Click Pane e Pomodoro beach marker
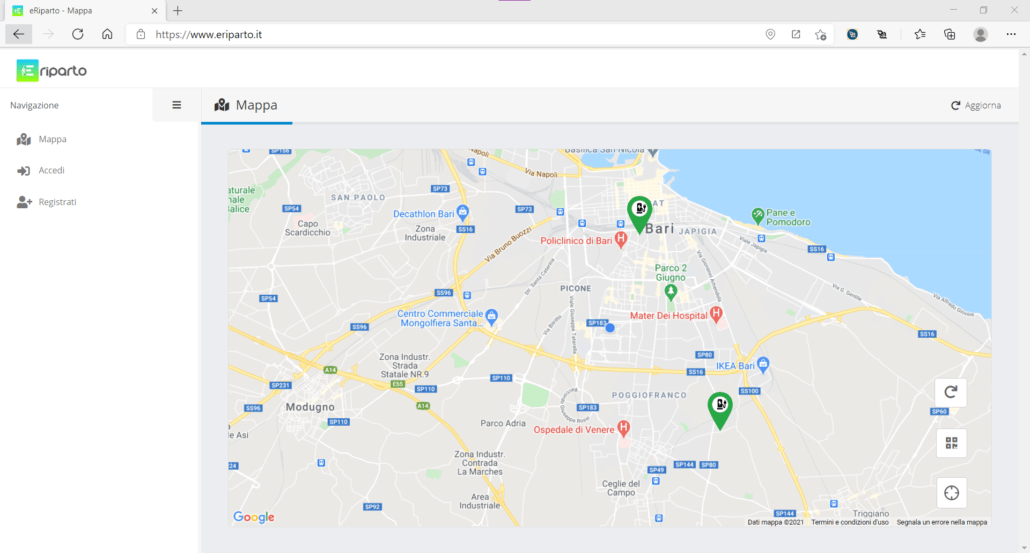This screenshot has height=553, width=1030. [757, 216]
